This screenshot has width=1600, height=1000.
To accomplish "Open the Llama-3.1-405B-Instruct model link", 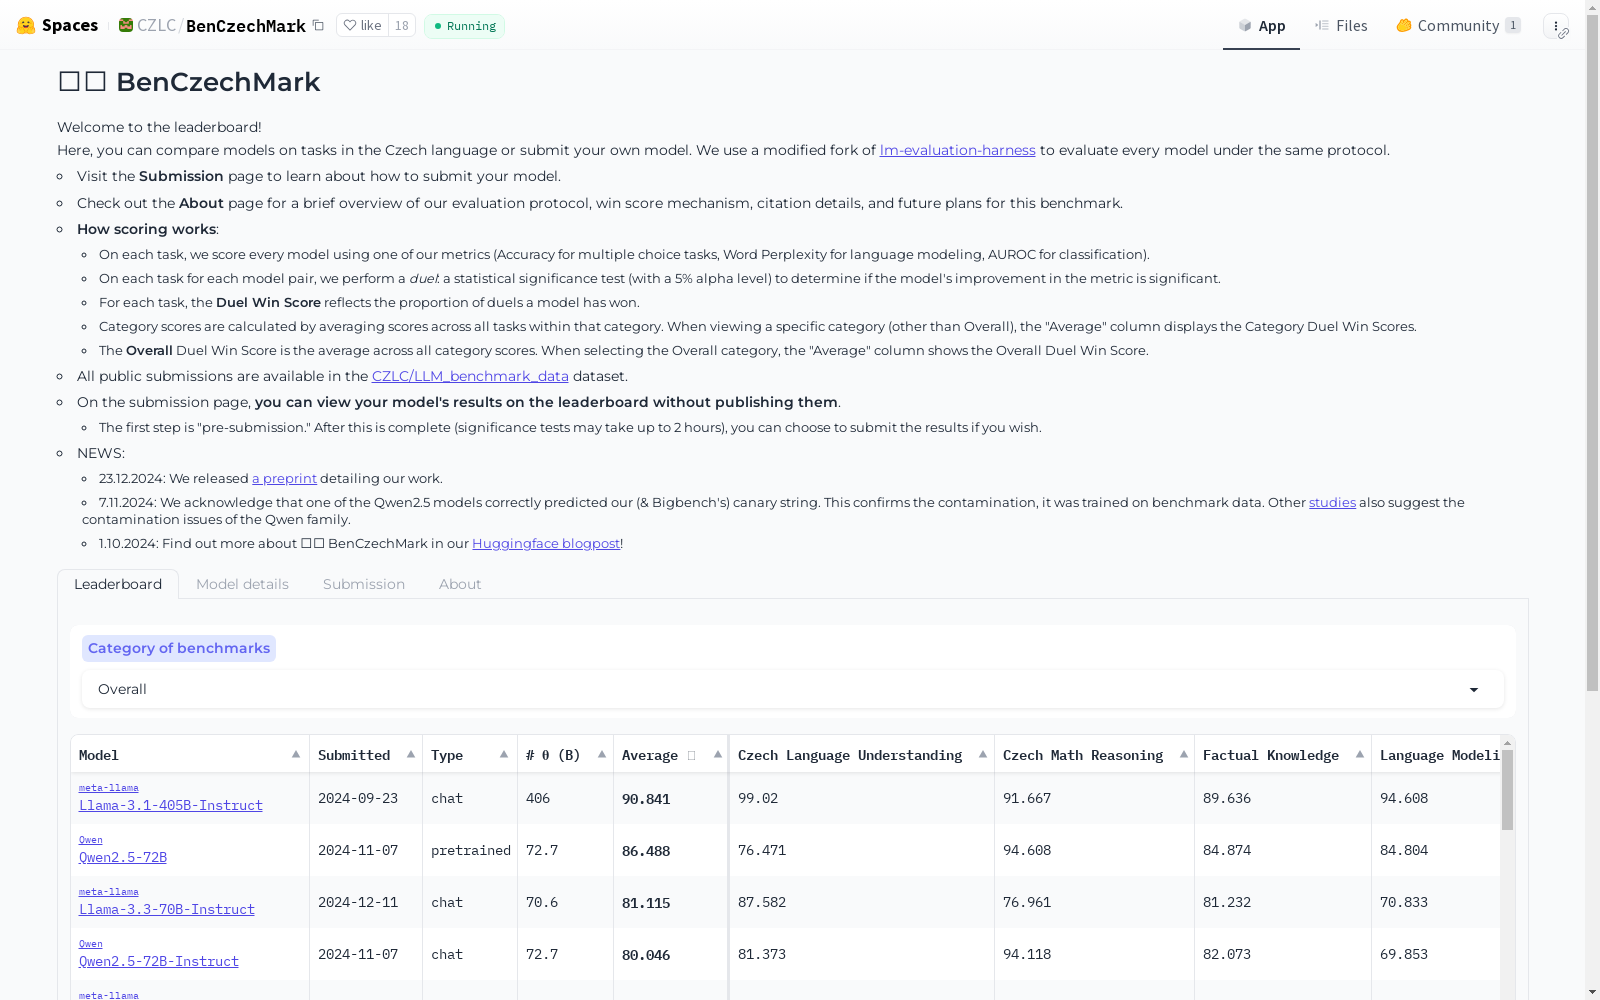I will tap(171, 805).
